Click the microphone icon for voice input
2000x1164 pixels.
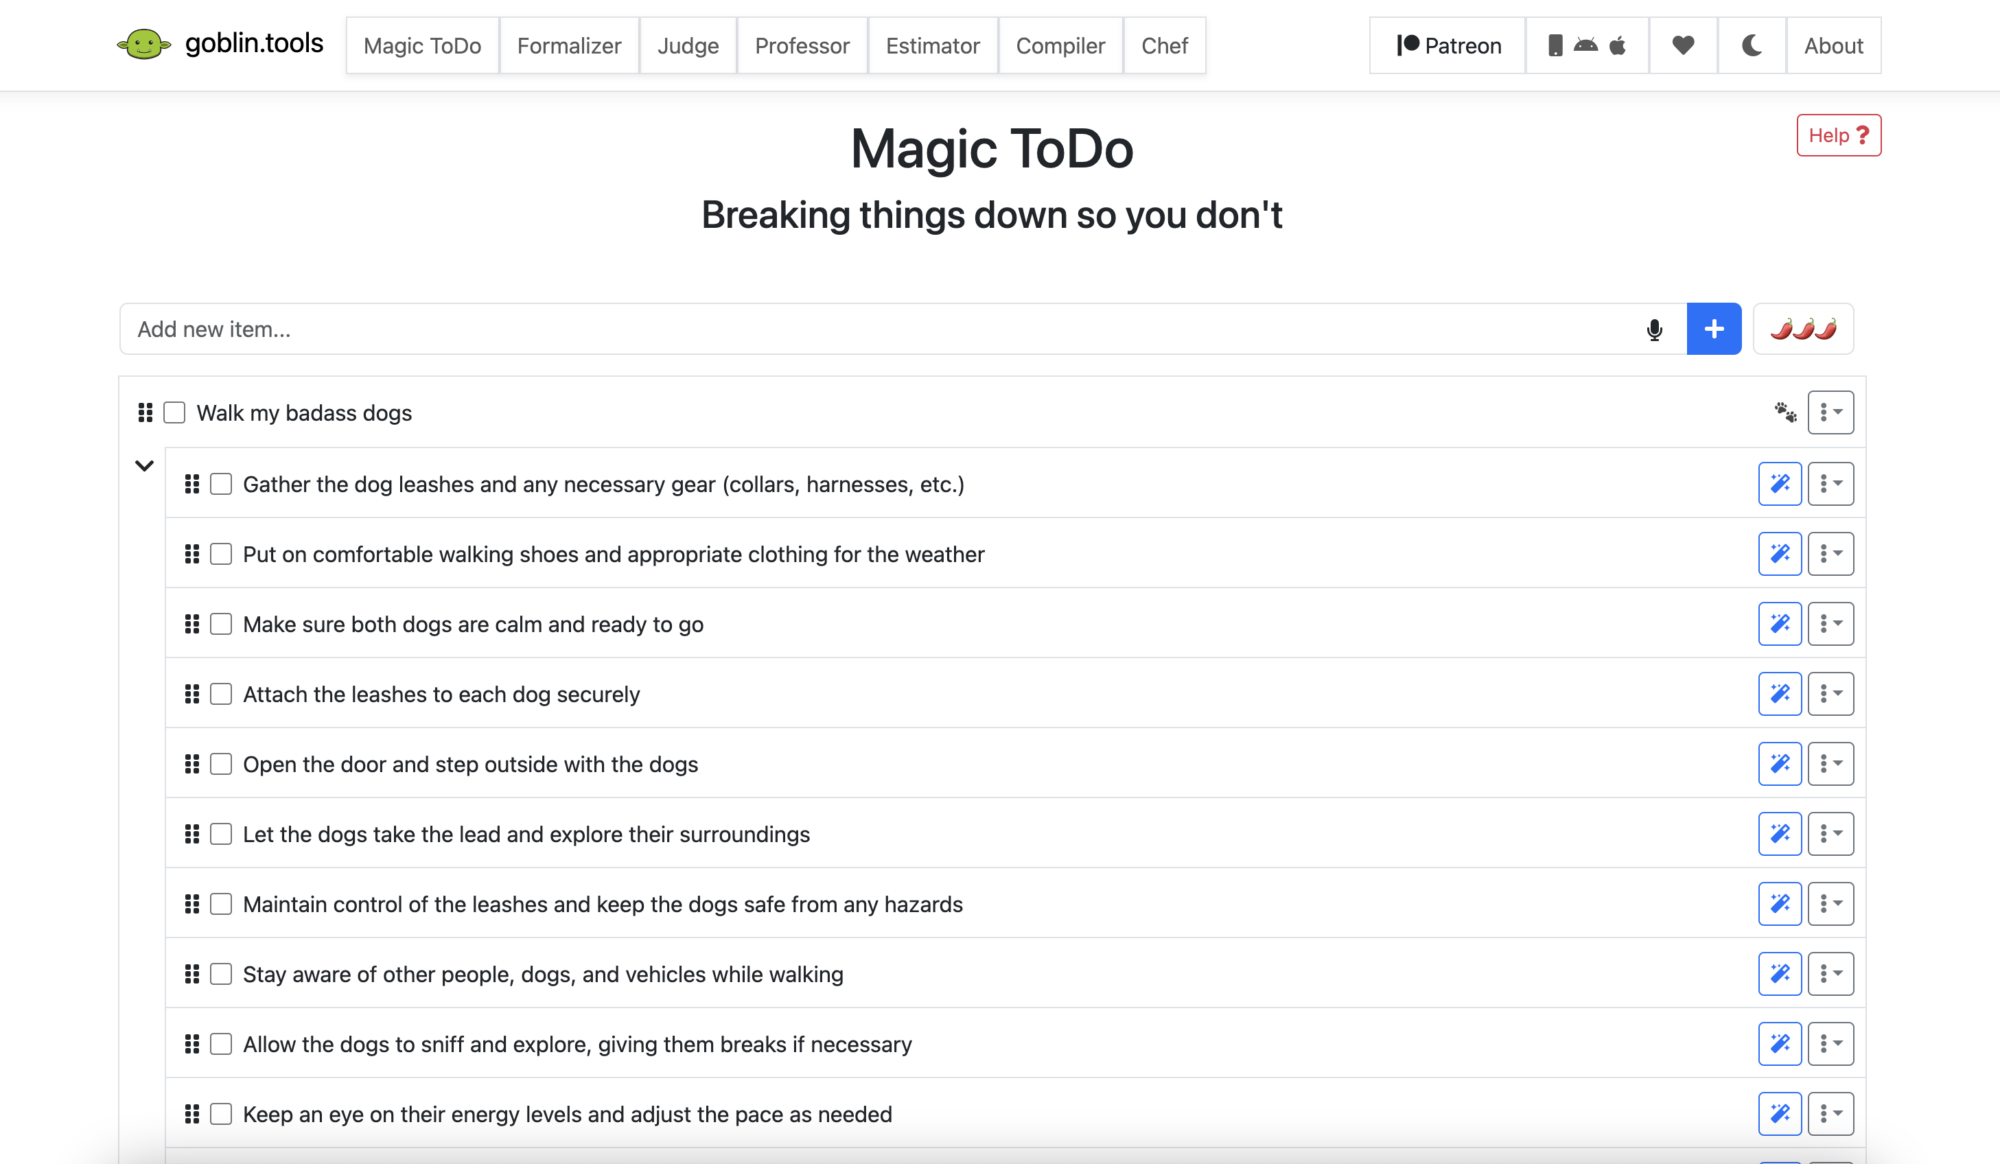click(1654, 329)
